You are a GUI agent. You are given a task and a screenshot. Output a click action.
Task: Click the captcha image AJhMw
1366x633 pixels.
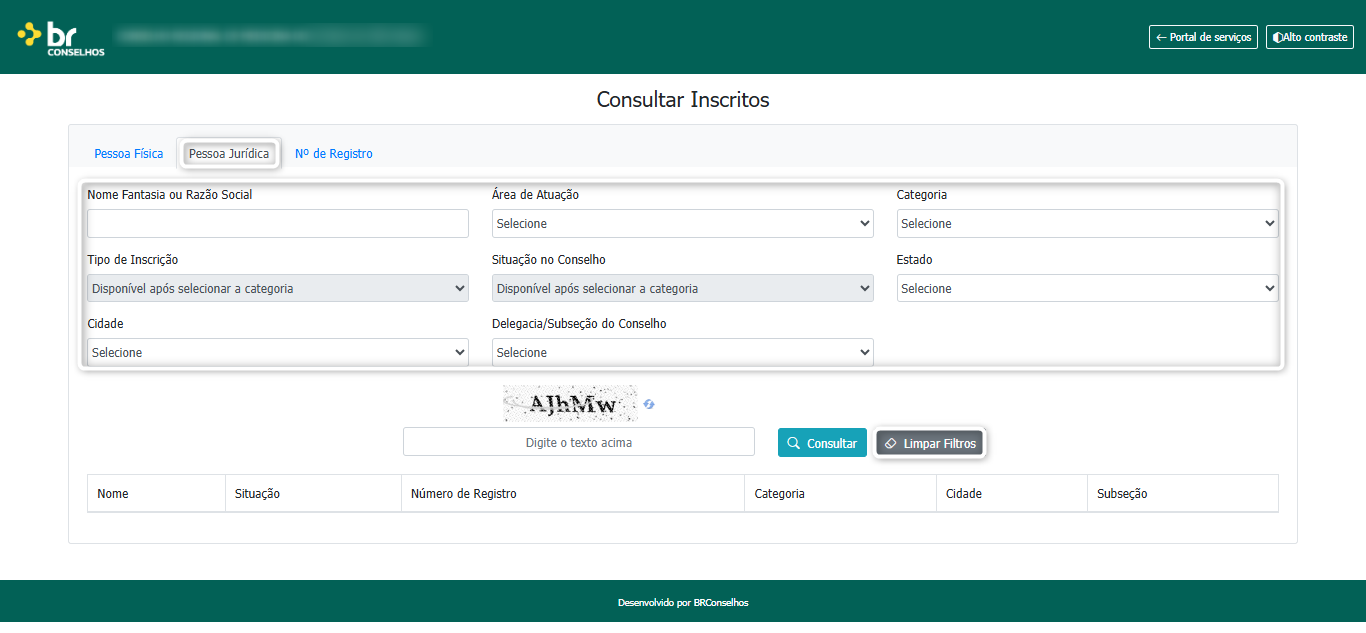tap(570, 404)
